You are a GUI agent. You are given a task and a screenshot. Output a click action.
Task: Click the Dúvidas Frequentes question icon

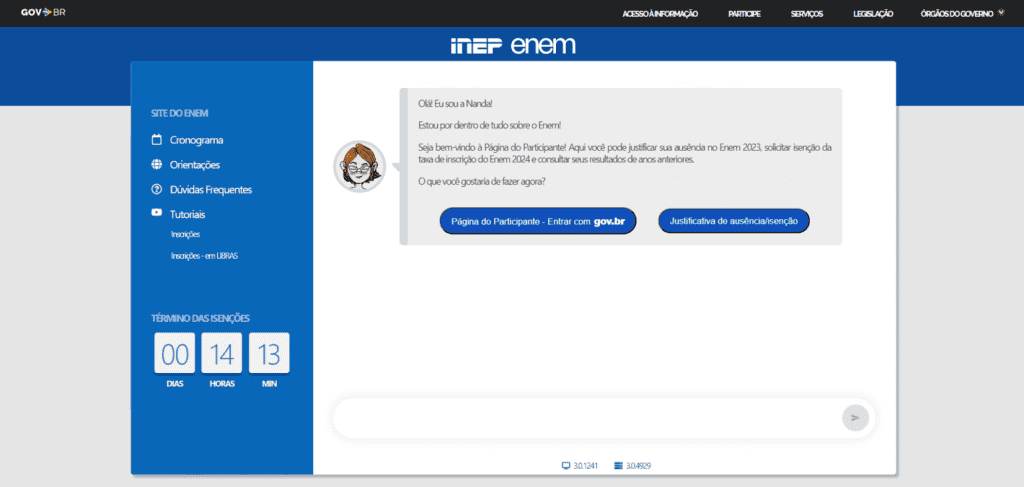156,190
